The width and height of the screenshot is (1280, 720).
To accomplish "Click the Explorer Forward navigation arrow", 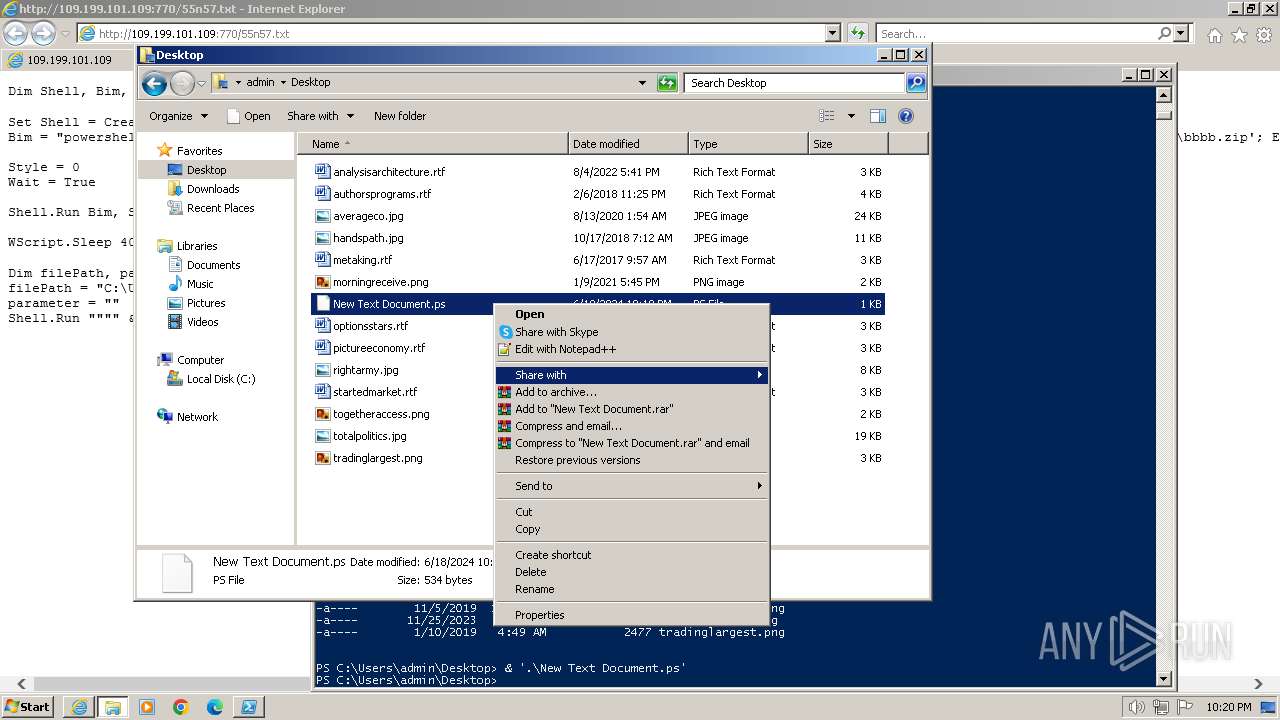I will [182, 83].
